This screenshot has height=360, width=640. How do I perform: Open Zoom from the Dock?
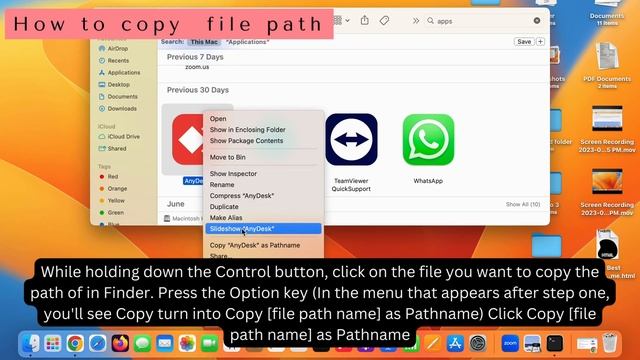tap(510, 344)
